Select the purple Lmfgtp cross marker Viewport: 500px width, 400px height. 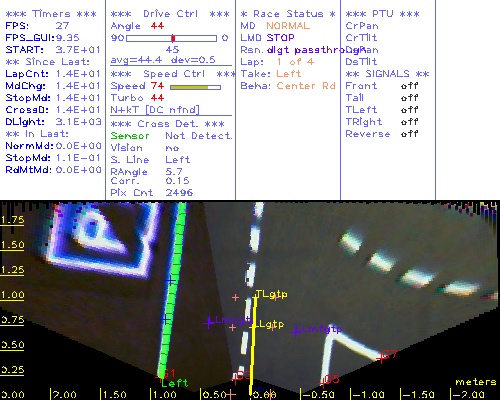click(x=295, y=332)
